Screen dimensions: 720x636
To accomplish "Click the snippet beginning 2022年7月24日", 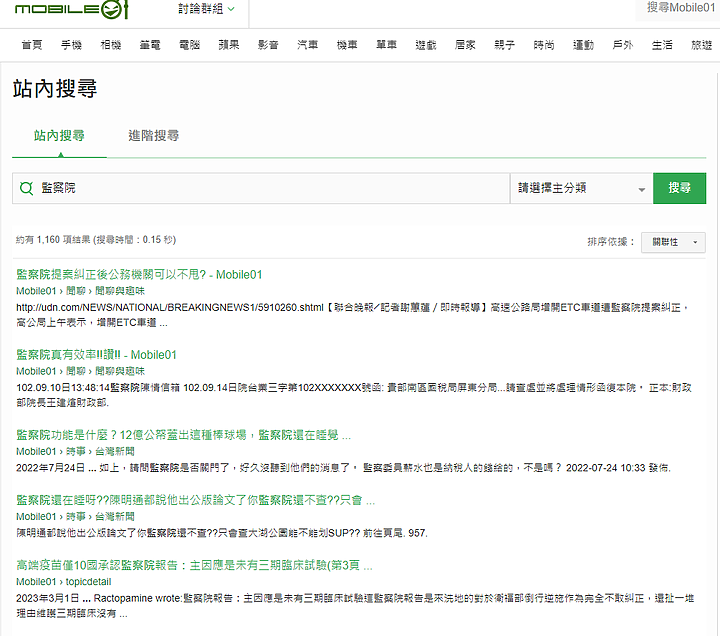I will [343, 468].
